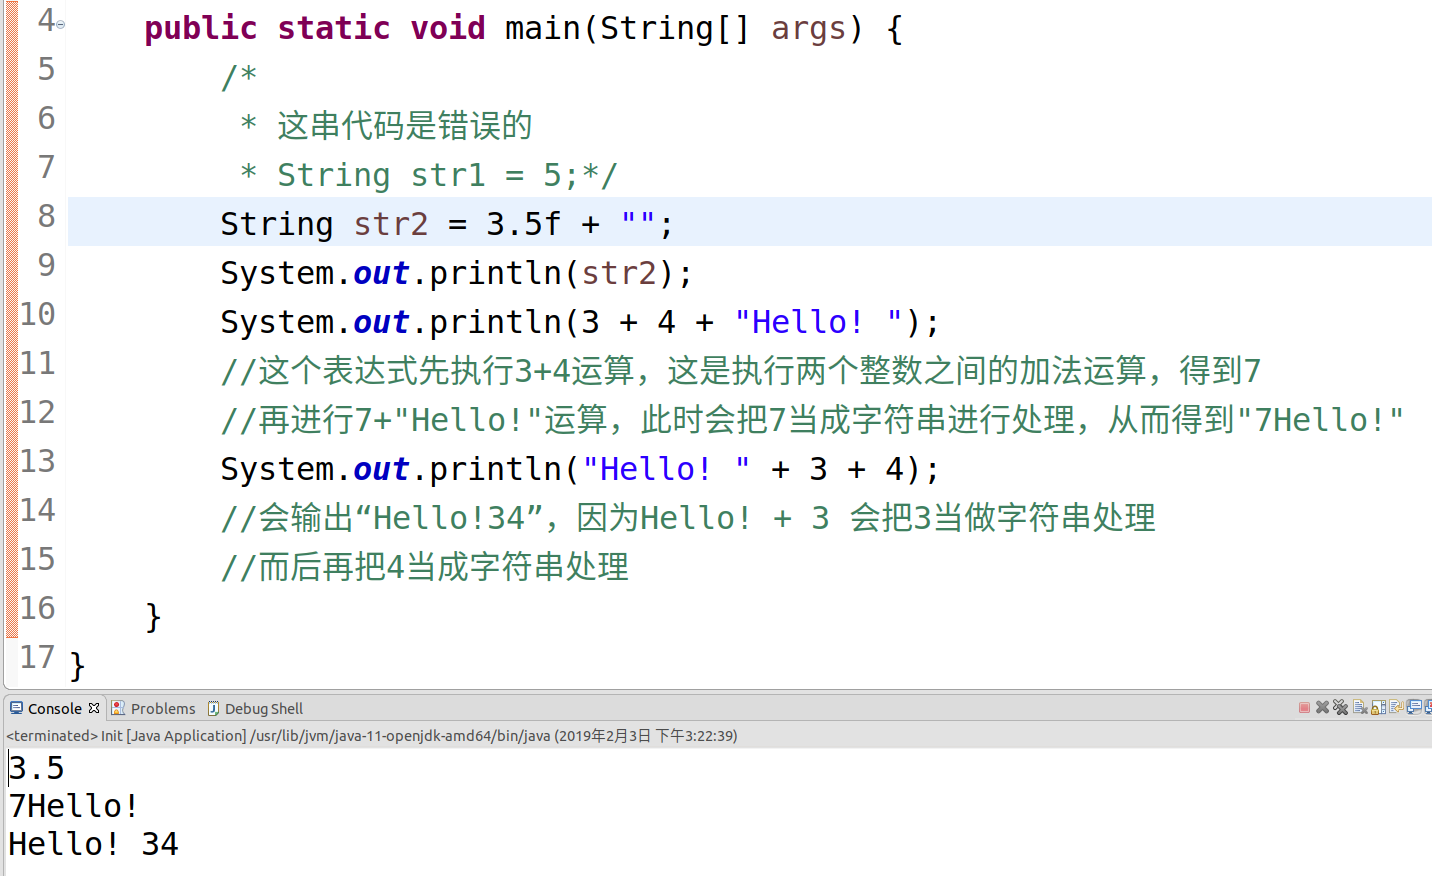Click comment '这串代码是错误的'

(404, 126)
